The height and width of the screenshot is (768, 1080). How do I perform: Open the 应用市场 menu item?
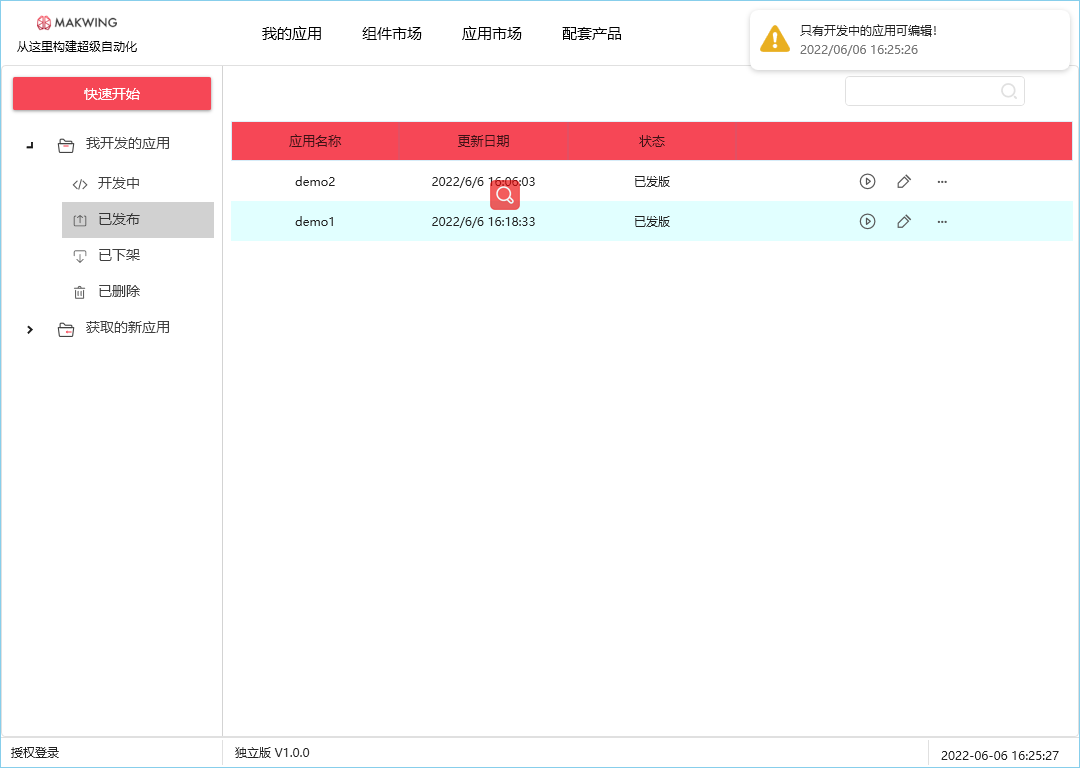click(x=492, y=33)
